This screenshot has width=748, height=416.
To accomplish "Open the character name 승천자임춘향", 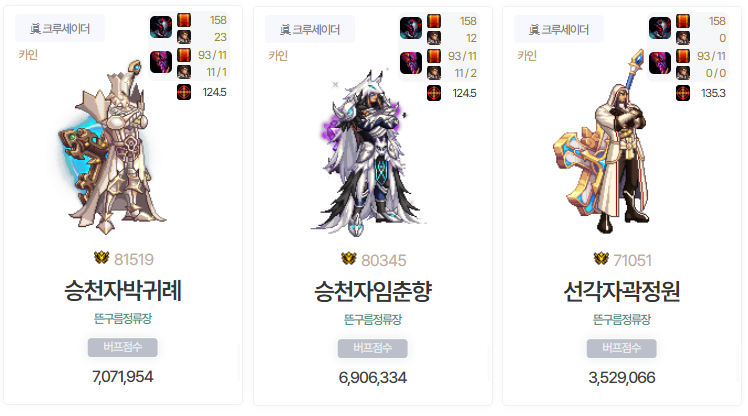I will 373,291.
